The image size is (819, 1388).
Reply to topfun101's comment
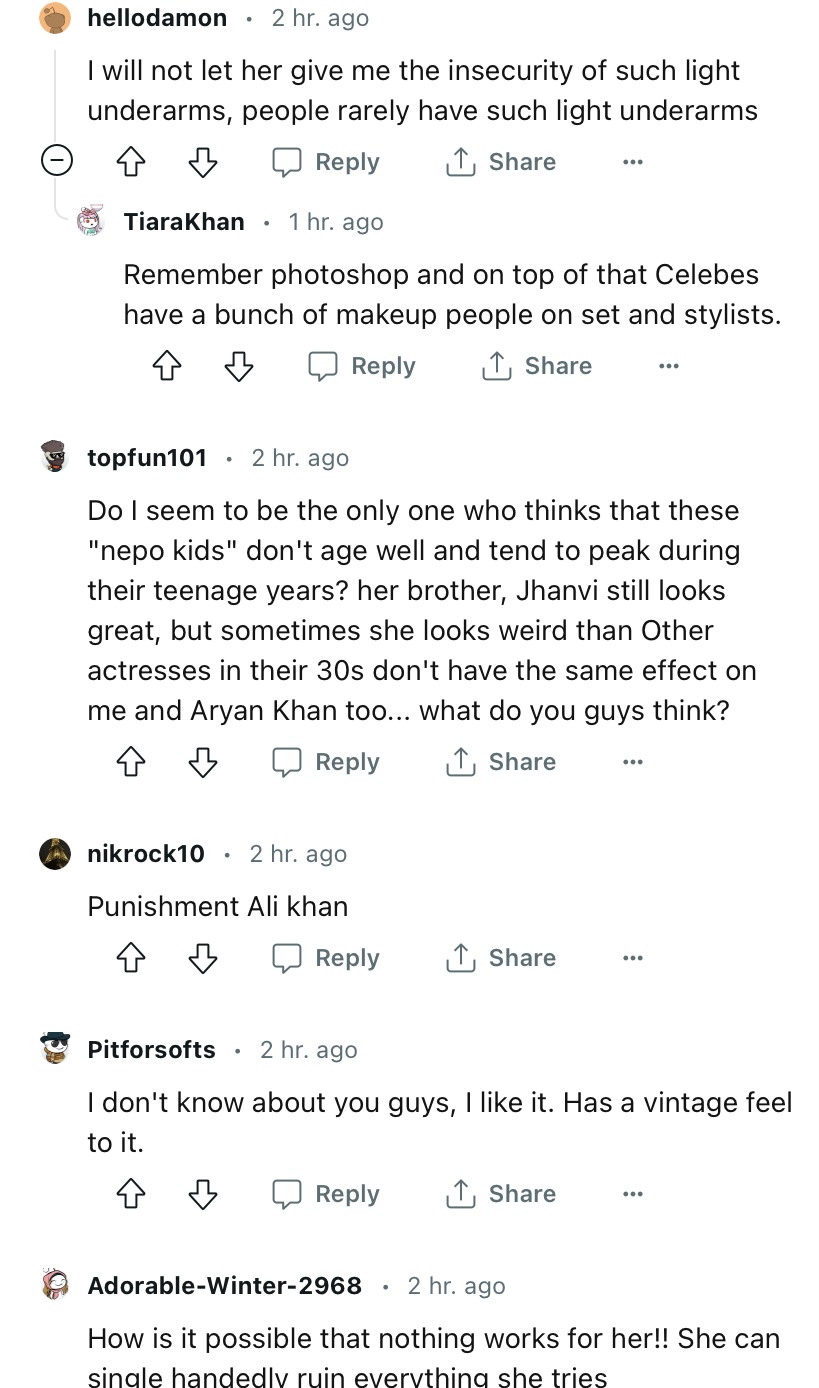[x=326, y=762]
